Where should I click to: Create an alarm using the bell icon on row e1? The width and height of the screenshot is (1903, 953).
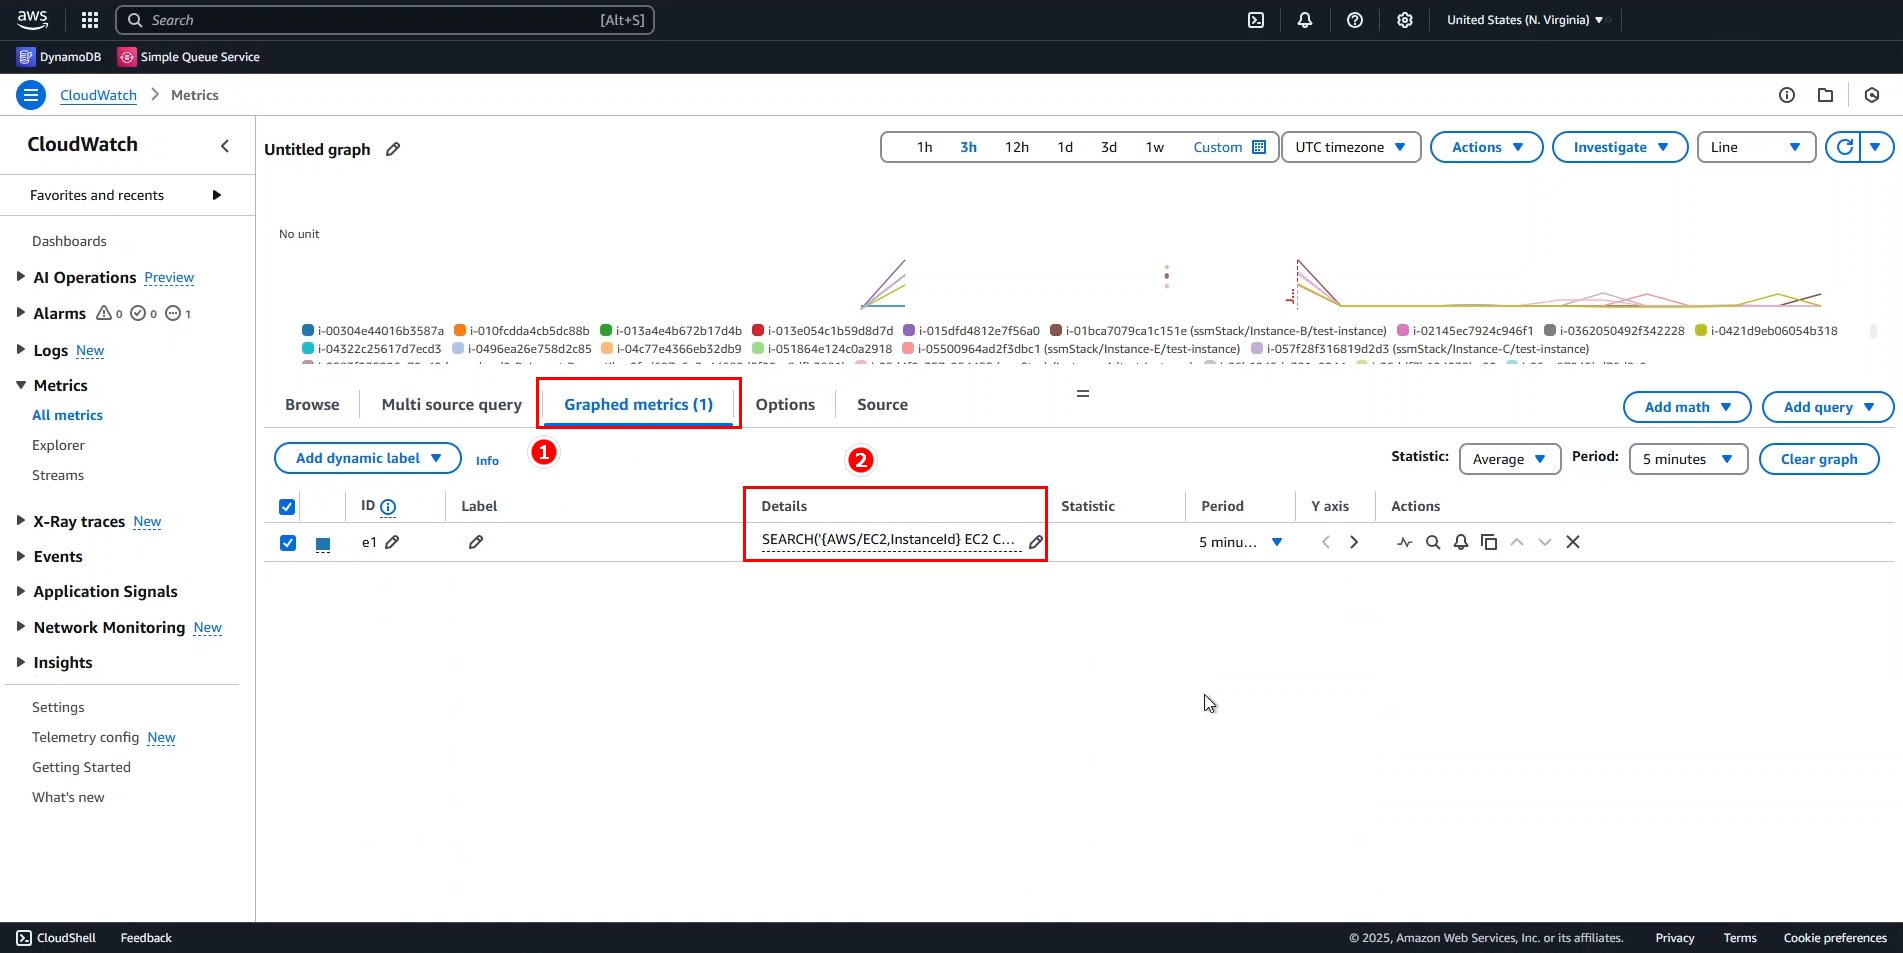(1460, 541)
